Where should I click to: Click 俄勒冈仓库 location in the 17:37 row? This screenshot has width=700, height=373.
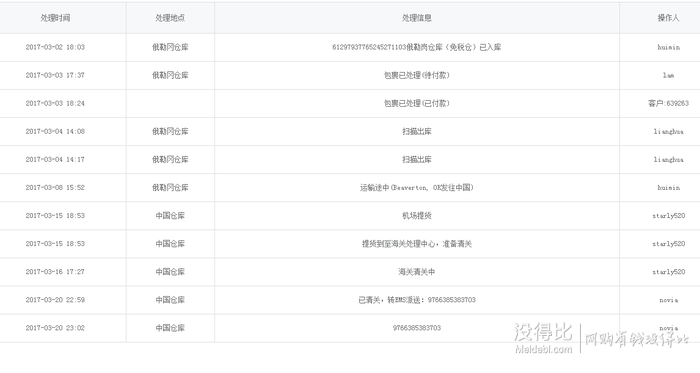pyautogui.click(x=170, y=75)
